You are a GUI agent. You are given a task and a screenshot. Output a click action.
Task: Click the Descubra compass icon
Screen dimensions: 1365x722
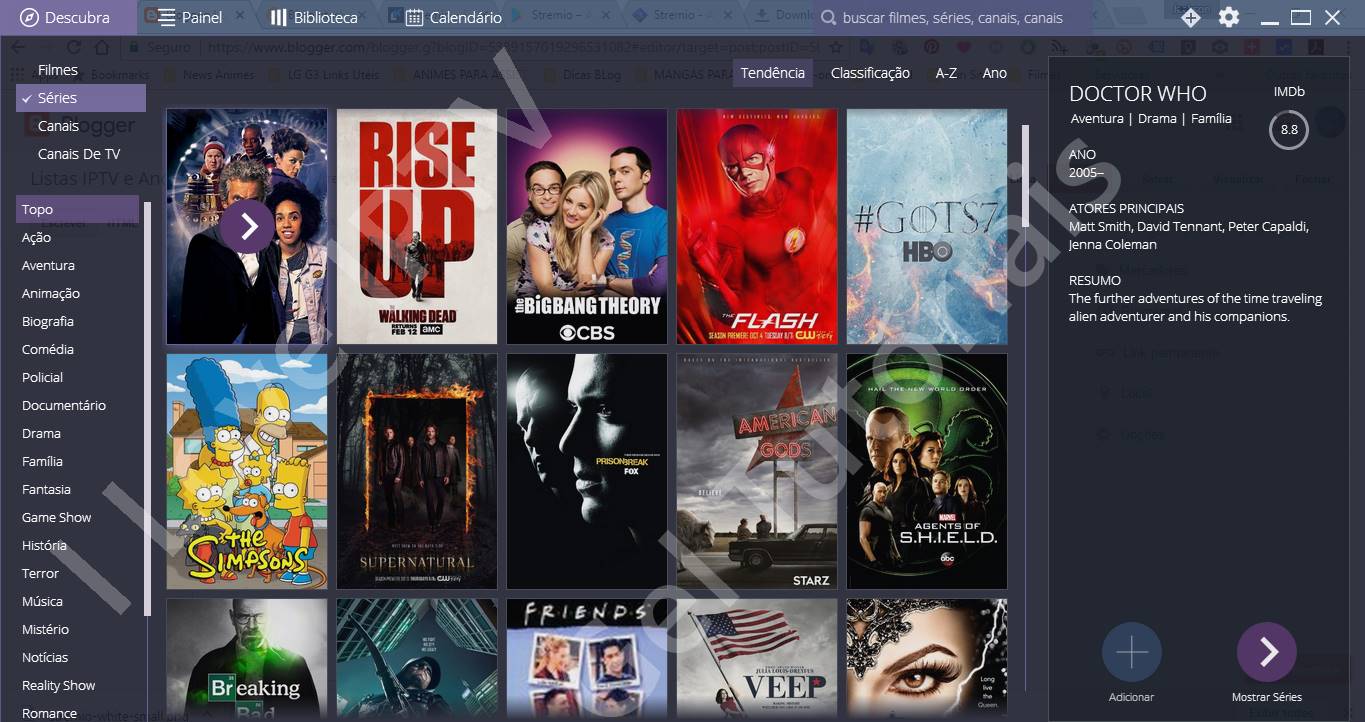(x=29, y=17)
